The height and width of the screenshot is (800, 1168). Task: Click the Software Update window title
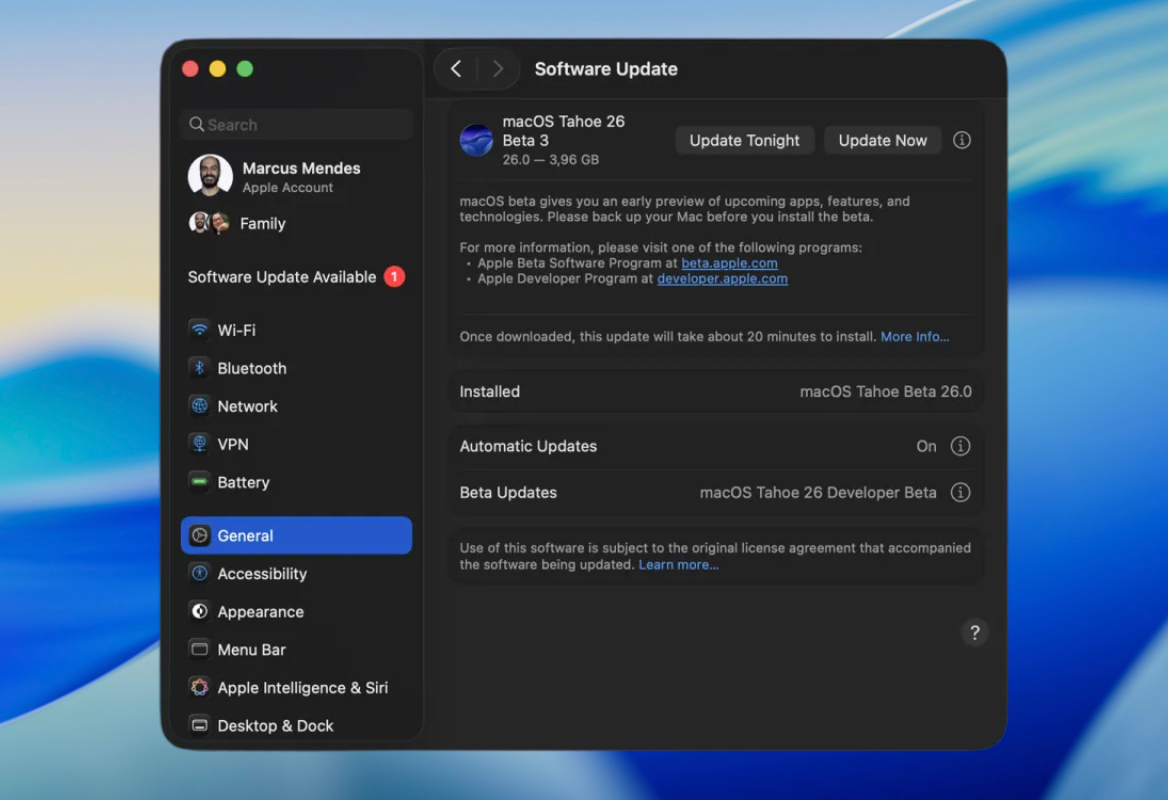(606, 69)
